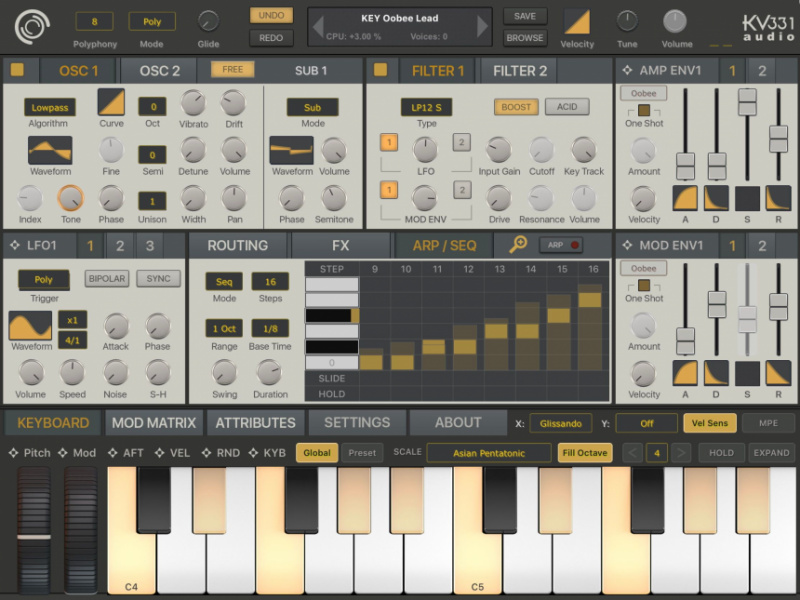Click the LFO1 waveform shape icon
Screen dimensions: 800x600
[x=31, y=323]
